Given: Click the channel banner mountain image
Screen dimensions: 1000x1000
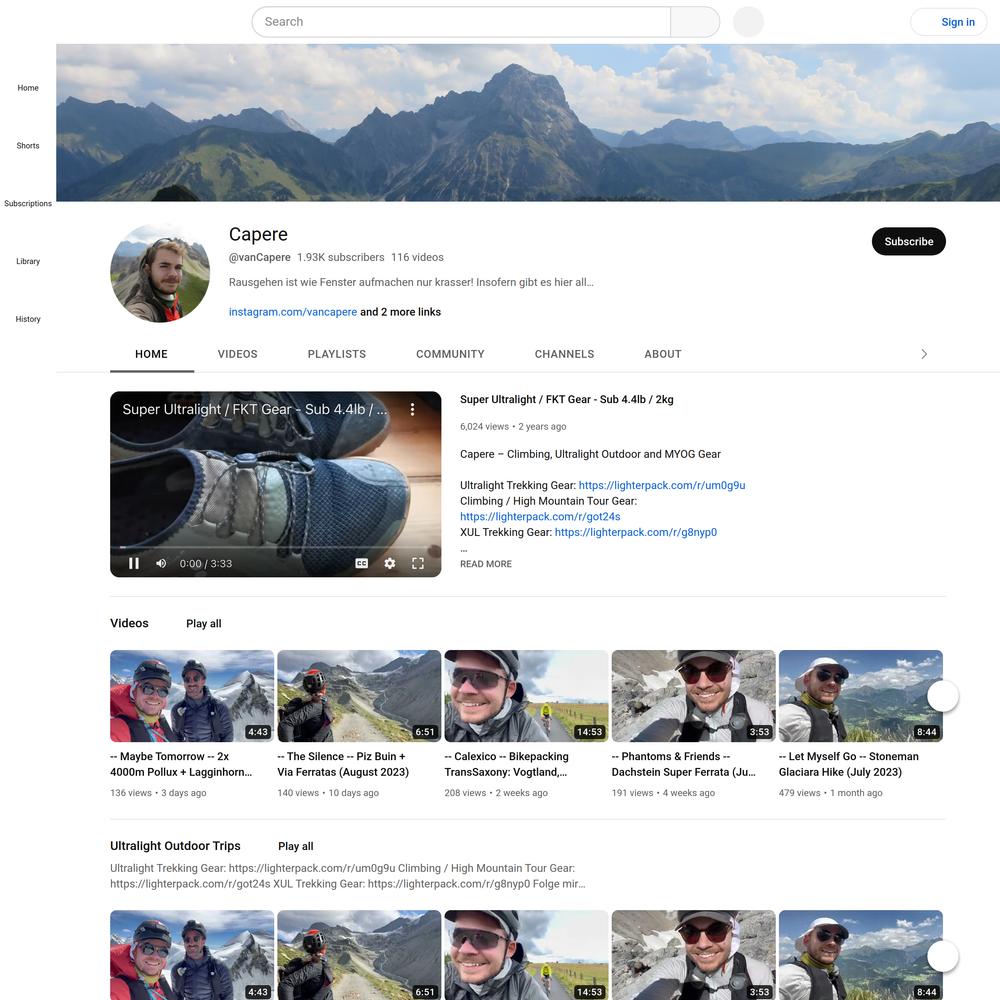Looking at the screenshot, I should [x=528, y=122].
